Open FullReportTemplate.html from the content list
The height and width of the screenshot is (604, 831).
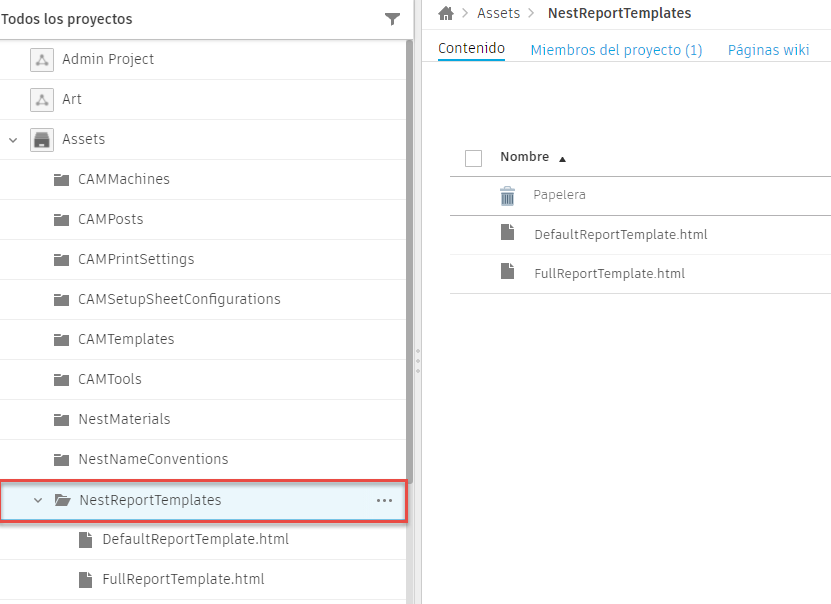tap(609, 273)
